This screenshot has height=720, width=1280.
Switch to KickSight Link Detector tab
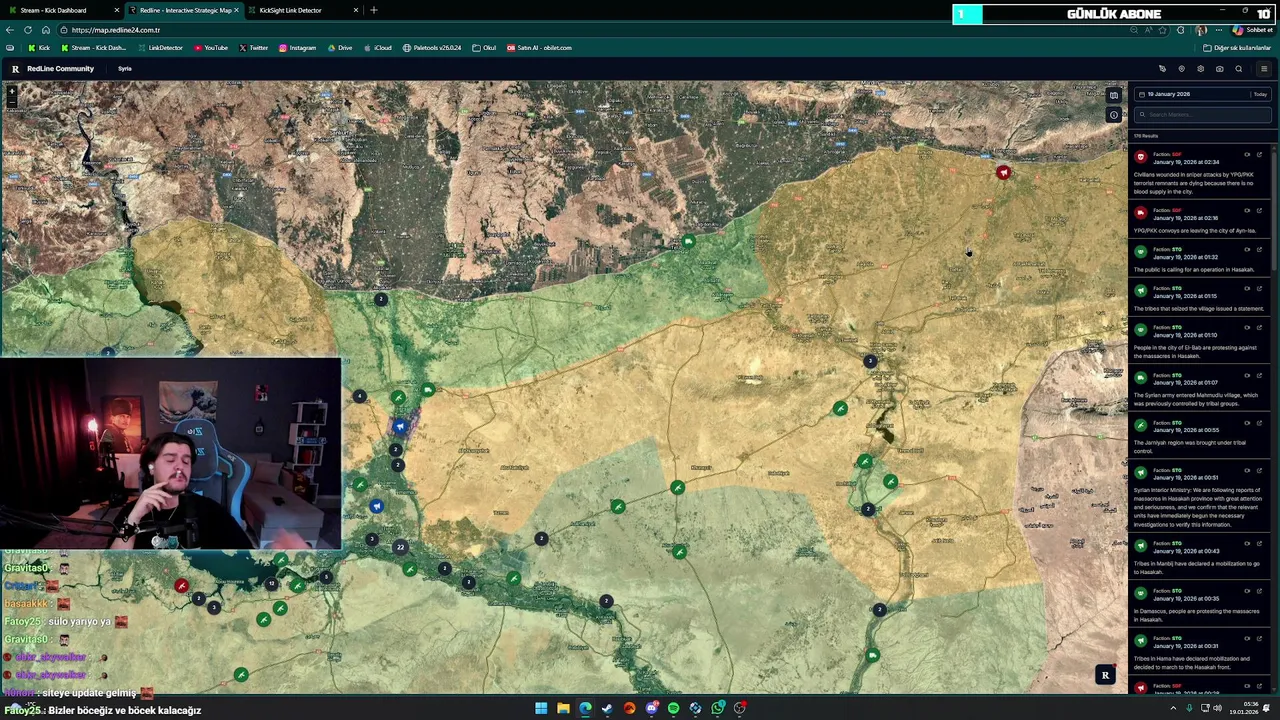click(302, 10)
